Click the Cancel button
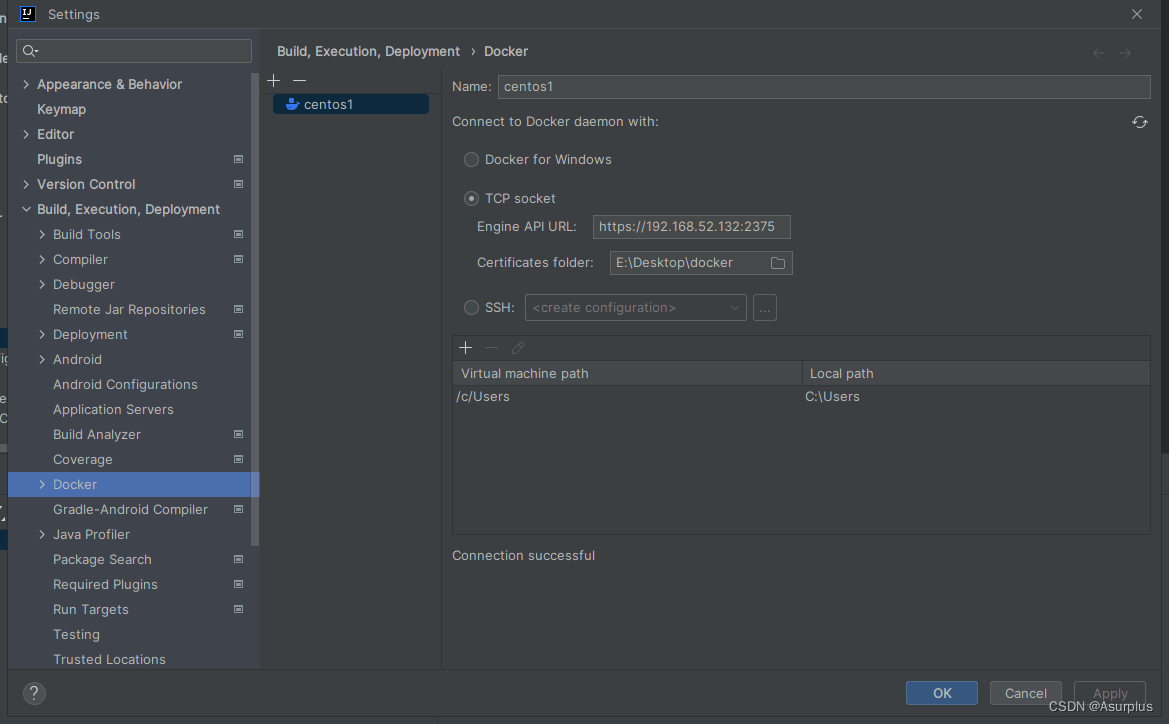 point(1025,693)
